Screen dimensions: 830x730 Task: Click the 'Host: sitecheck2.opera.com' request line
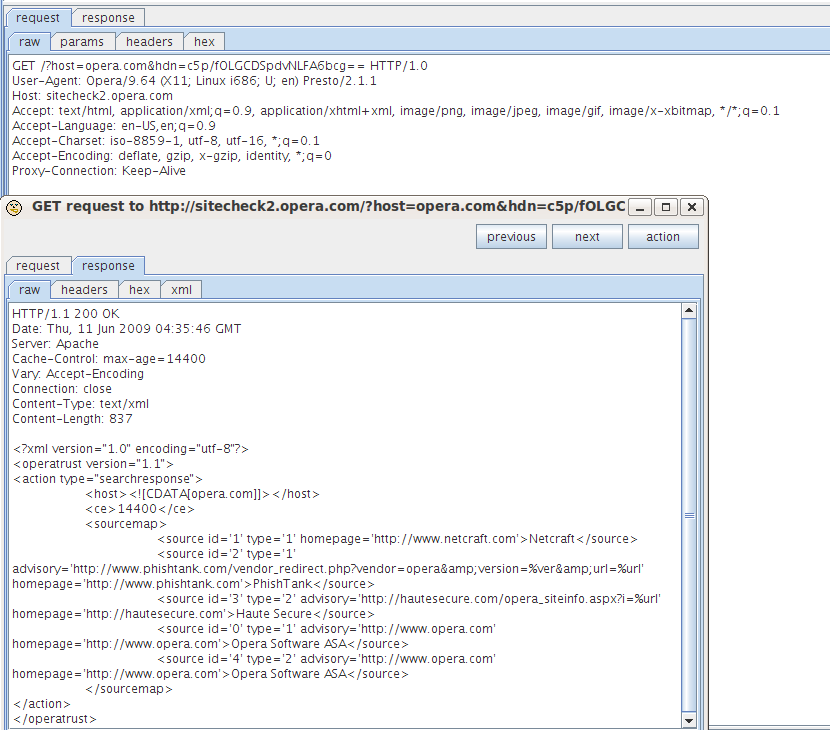(x=92, y=96)
